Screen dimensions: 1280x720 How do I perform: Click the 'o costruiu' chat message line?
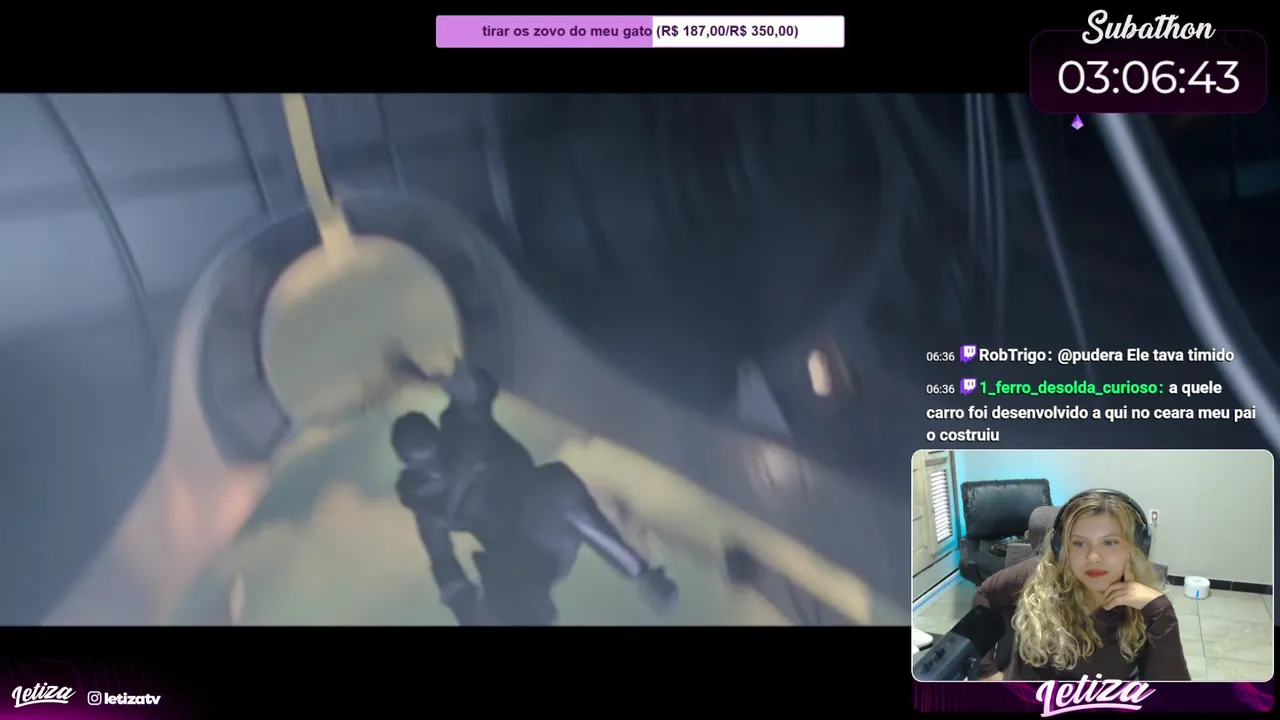pyautogui.click(x=962, y=435)
